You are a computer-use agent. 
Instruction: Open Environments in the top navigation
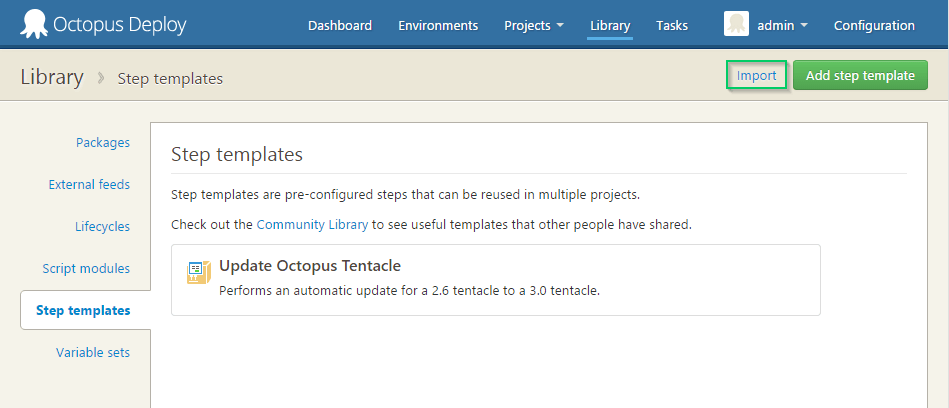[x=438, y=26]
